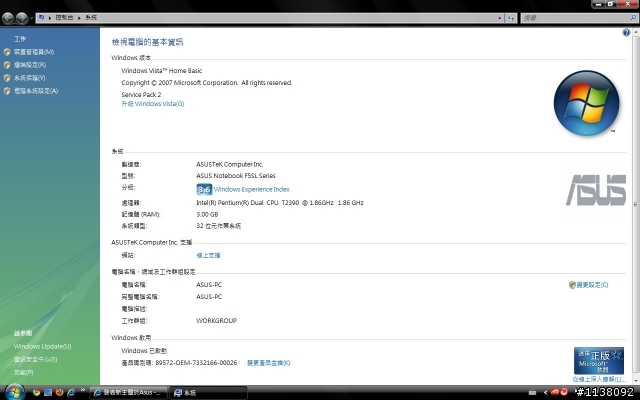Switch to the Internet Explorer taskbar window
The width and height of the screenshot is (640, 400).
click(x=129, y=393)
